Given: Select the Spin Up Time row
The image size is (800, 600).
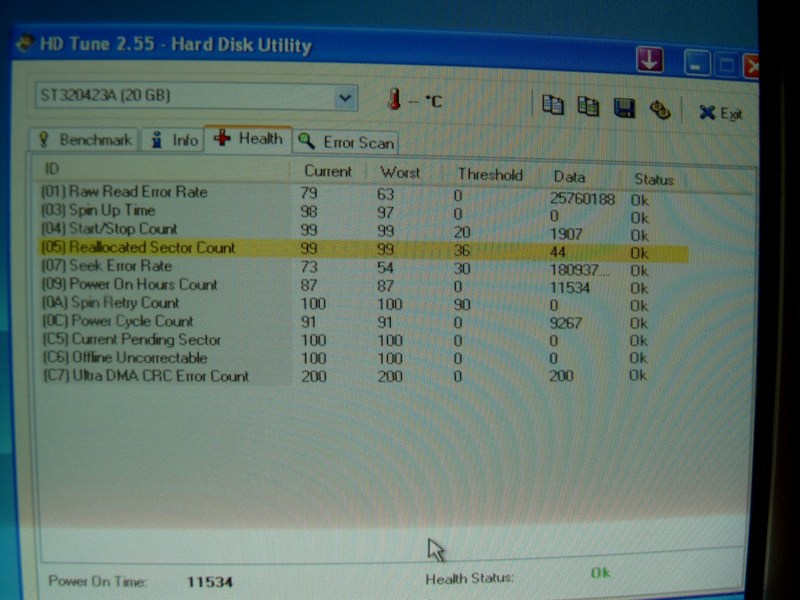Looking at the screenshot, I should 362,212.
